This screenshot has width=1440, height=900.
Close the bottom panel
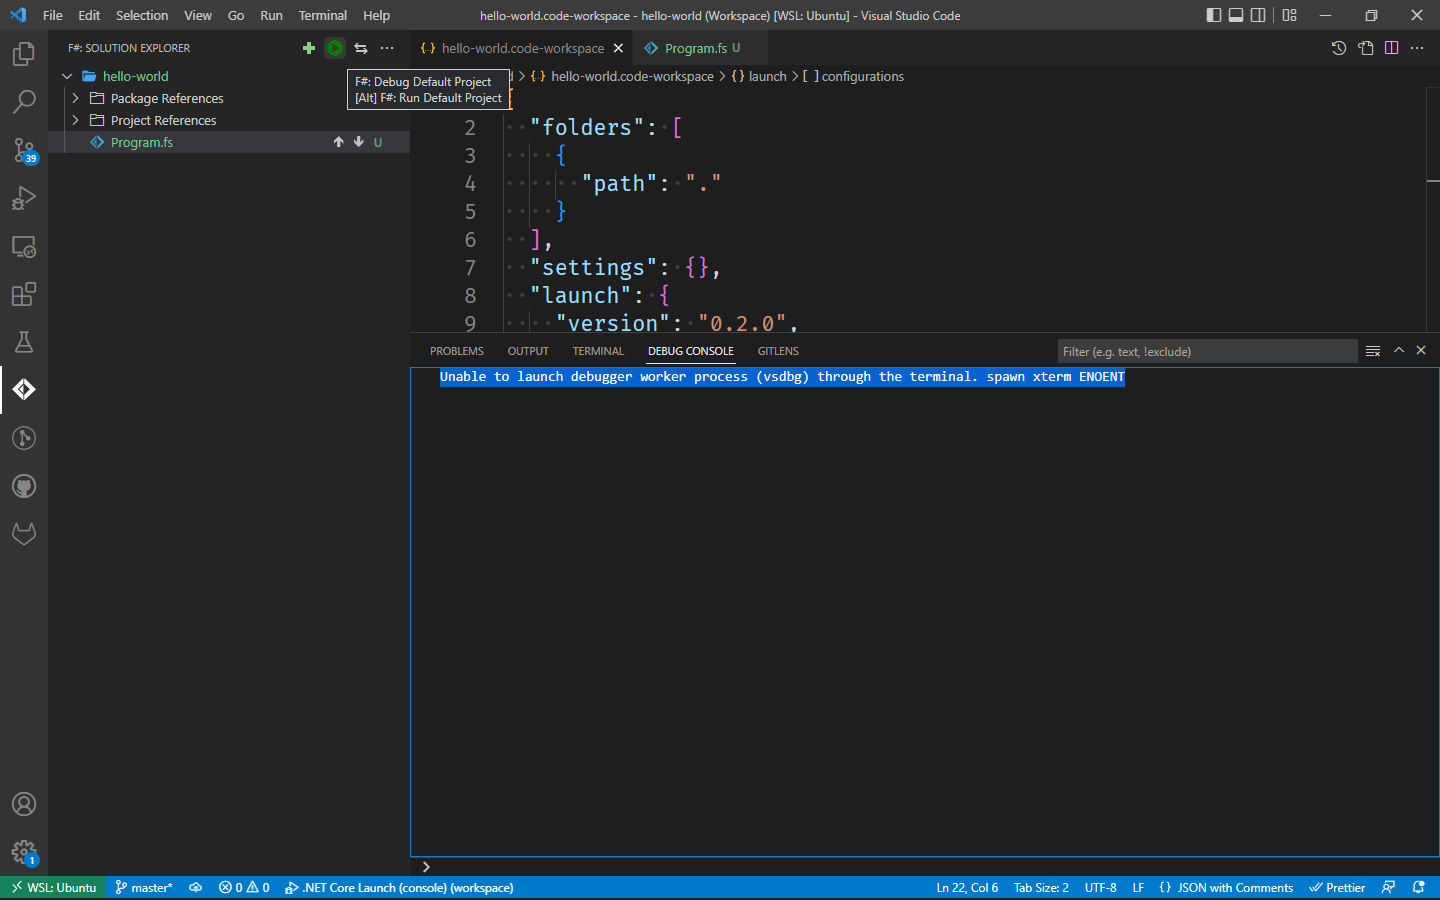pos(1421,351)
